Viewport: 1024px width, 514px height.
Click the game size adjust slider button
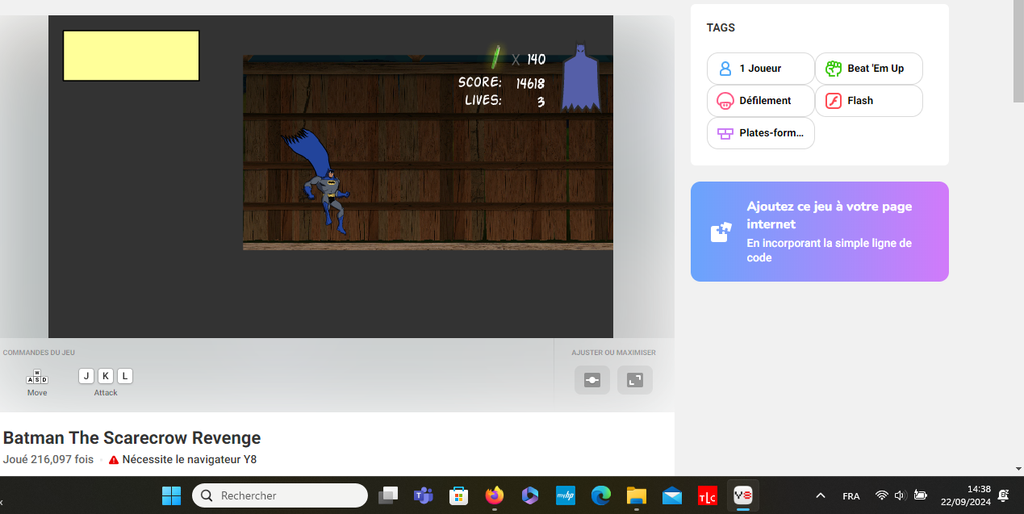592,380
